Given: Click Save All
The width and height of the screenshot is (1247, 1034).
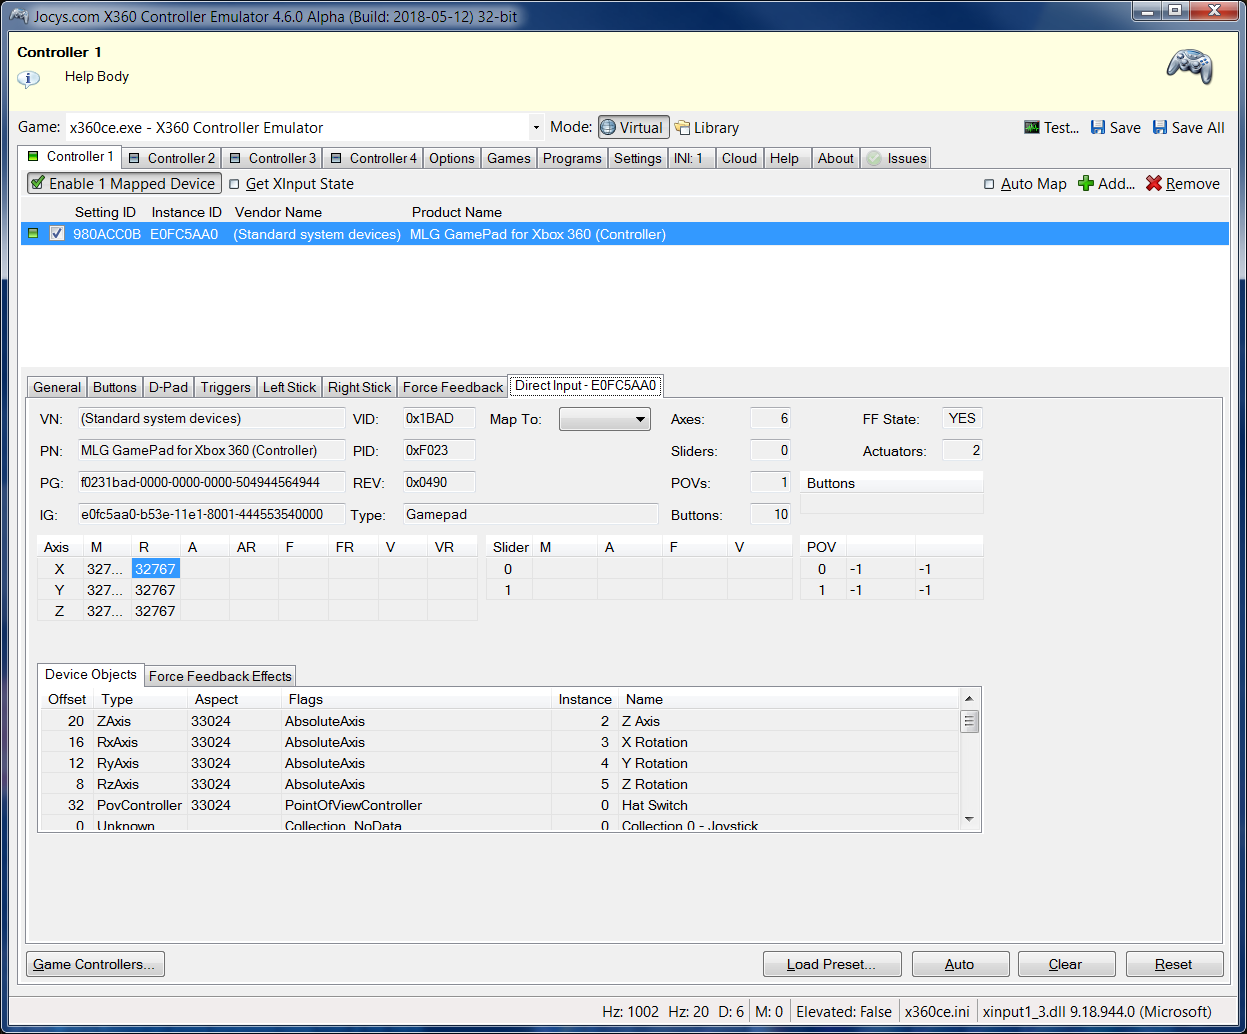Looking at the screenshot, I should pos(1188,128).
